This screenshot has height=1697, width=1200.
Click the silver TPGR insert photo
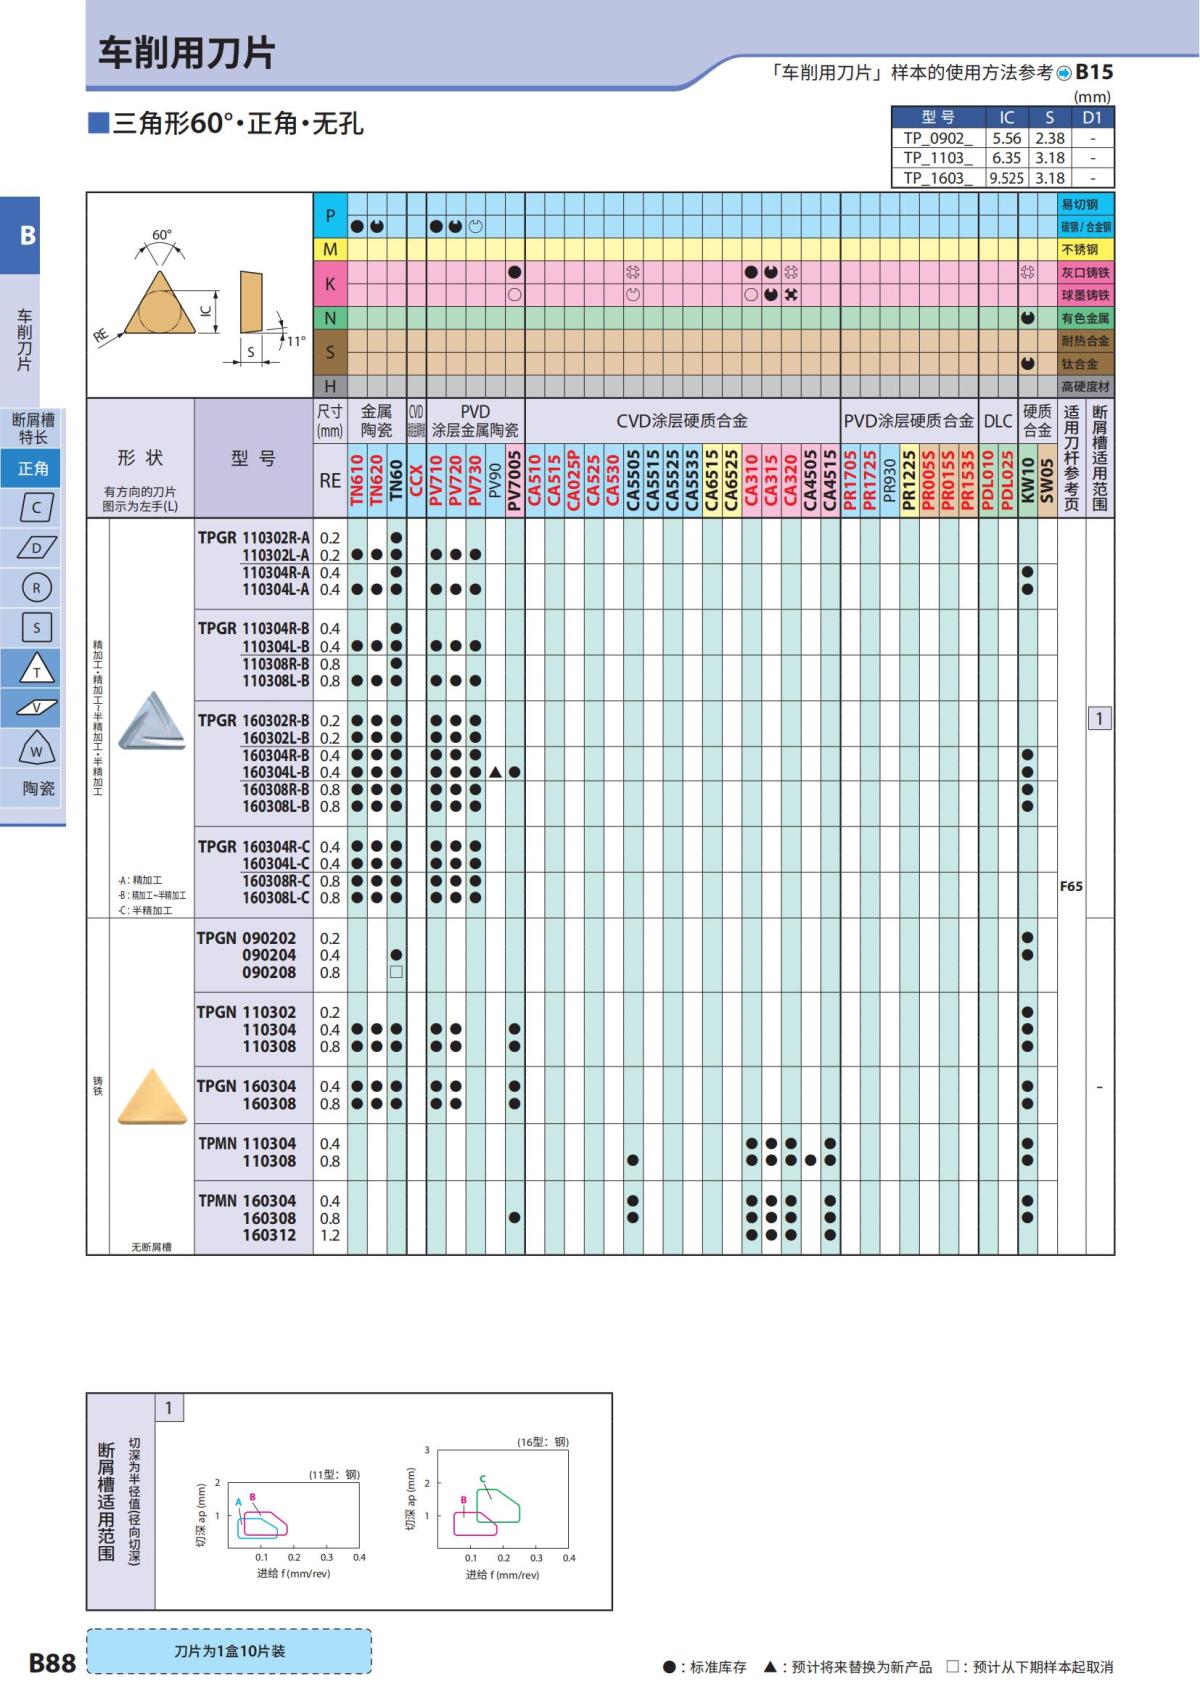coord(151,720)
